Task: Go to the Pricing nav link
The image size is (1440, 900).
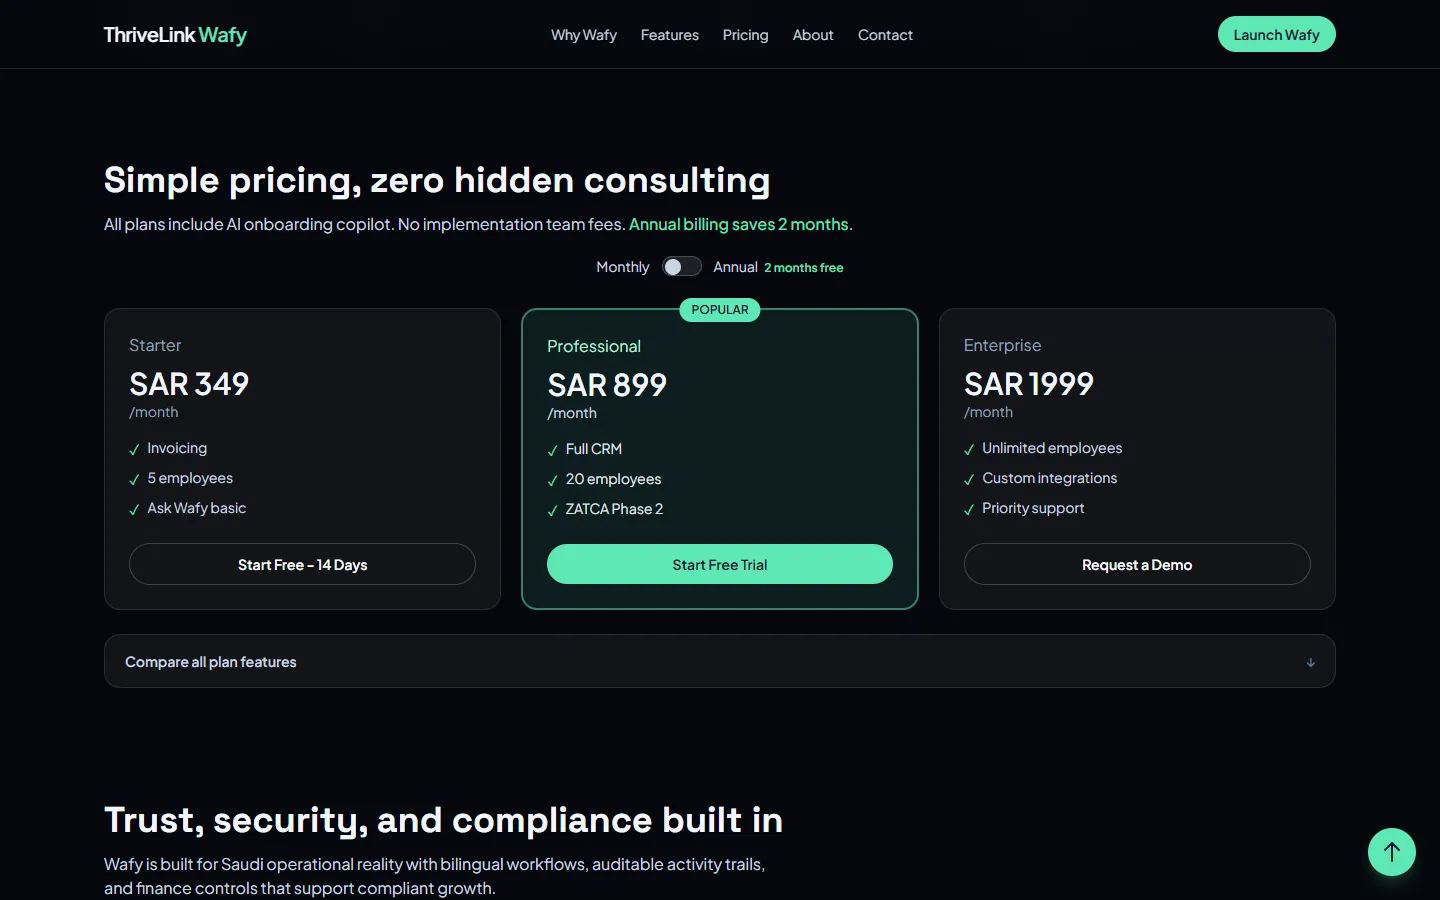Action: click(746, 35)
